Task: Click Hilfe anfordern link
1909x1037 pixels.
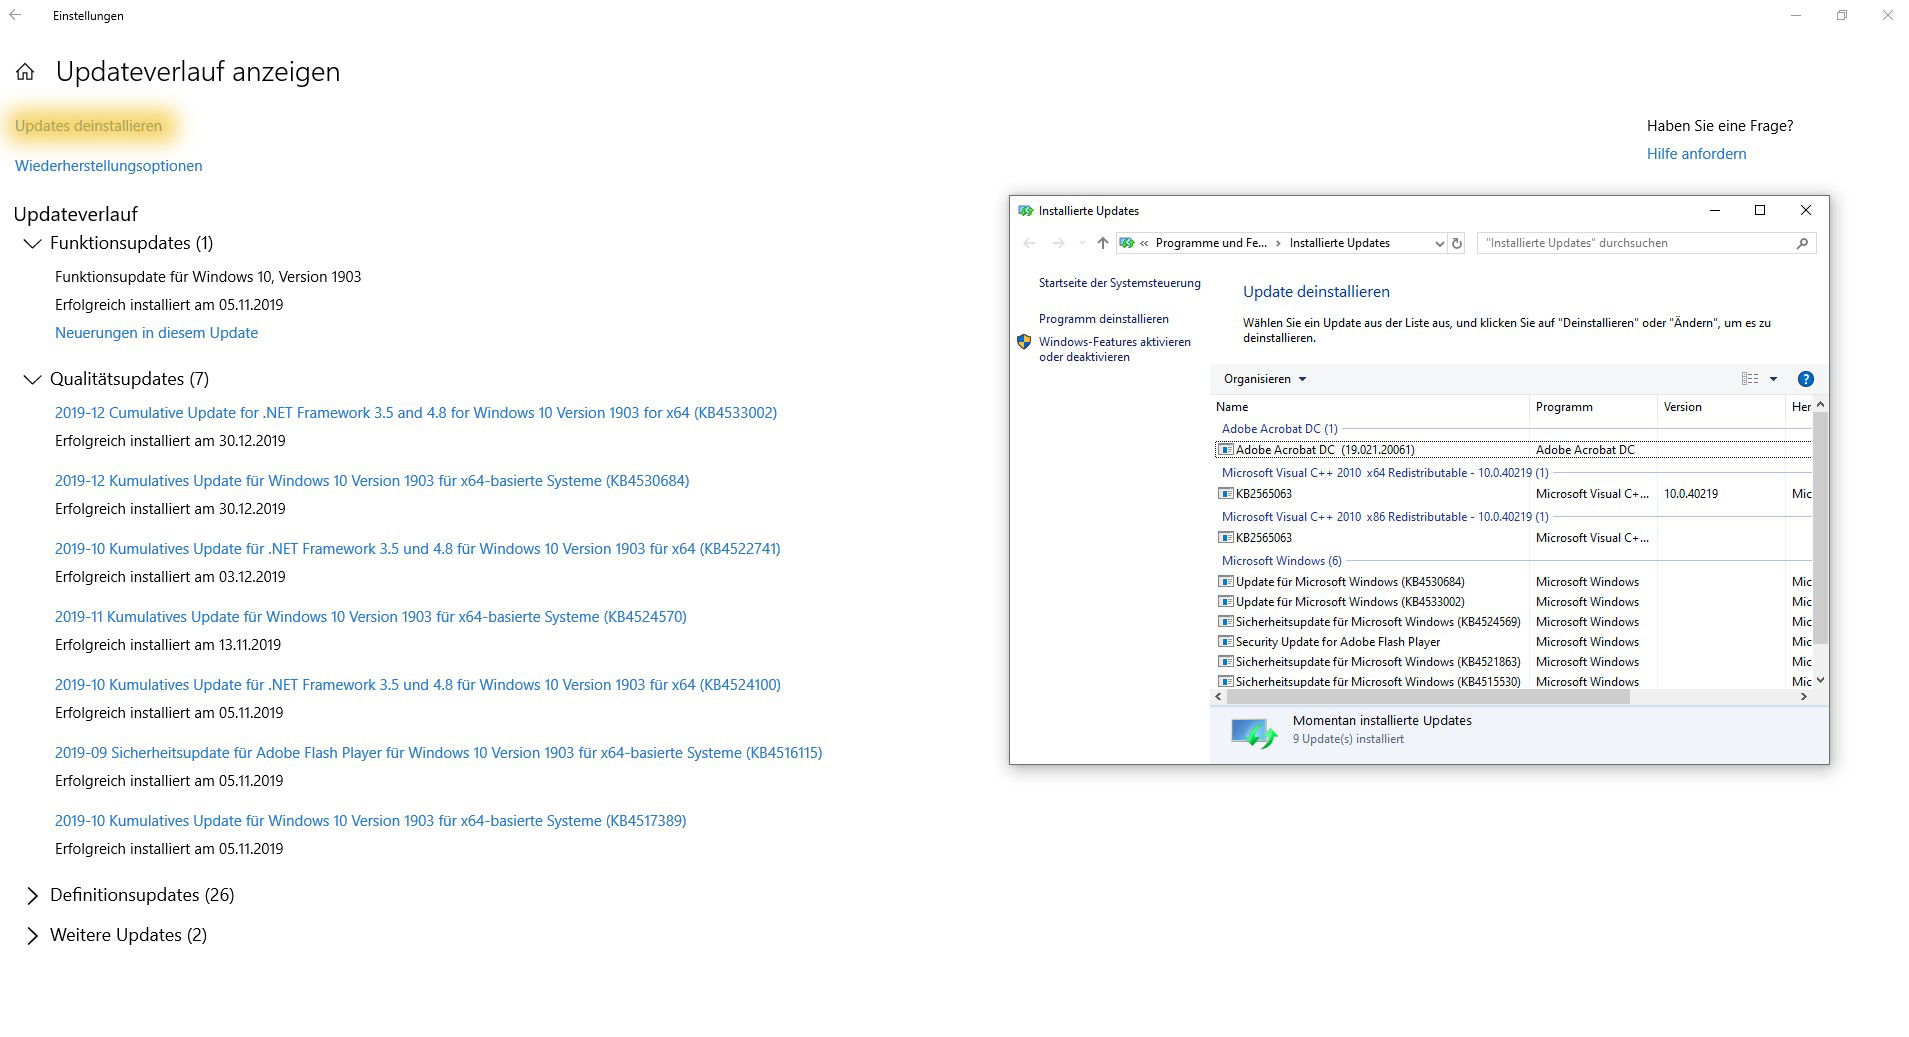Action: coord(1696,154)
